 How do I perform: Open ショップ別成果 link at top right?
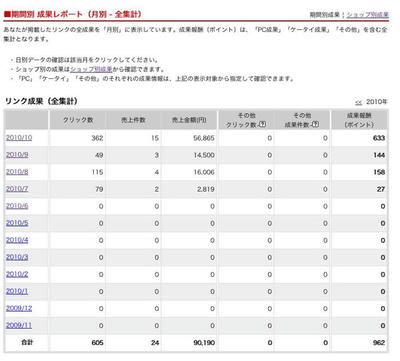367,15
